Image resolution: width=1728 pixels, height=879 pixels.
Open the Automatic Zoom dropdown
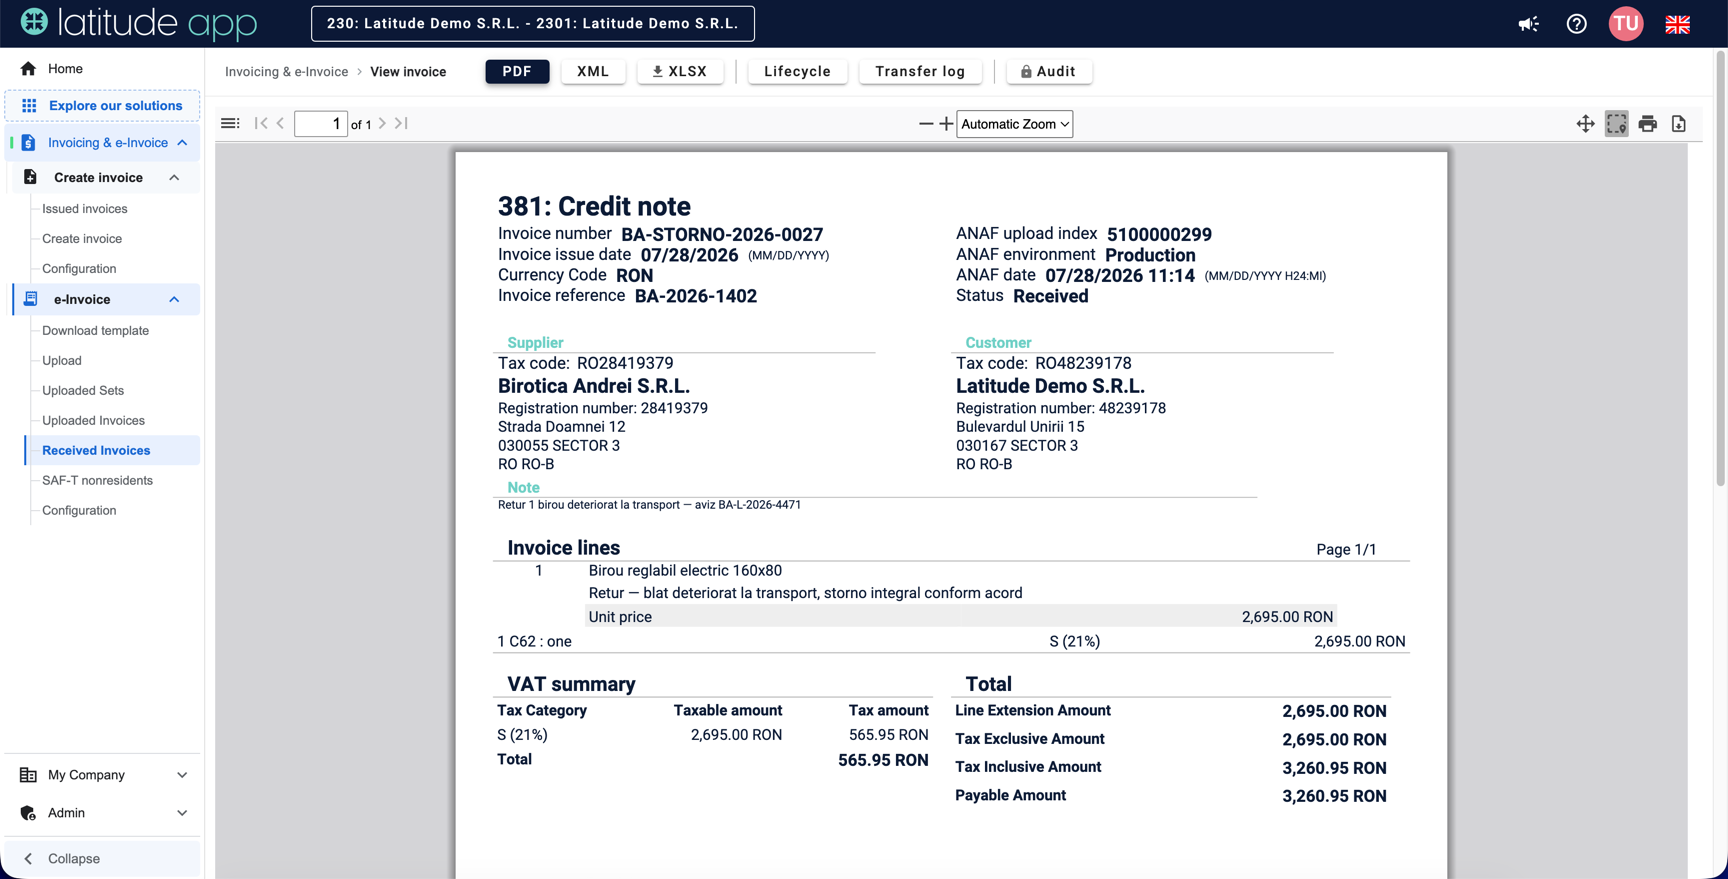(x=1014, y=124)
